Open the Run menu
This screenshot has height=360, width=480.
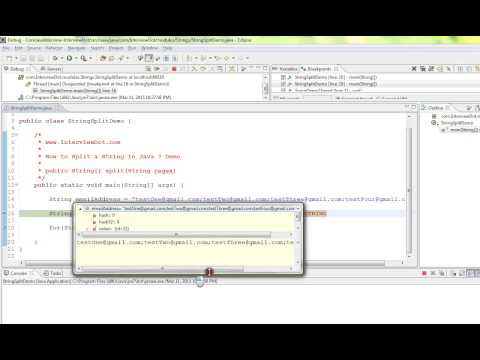tap(132, 48)
